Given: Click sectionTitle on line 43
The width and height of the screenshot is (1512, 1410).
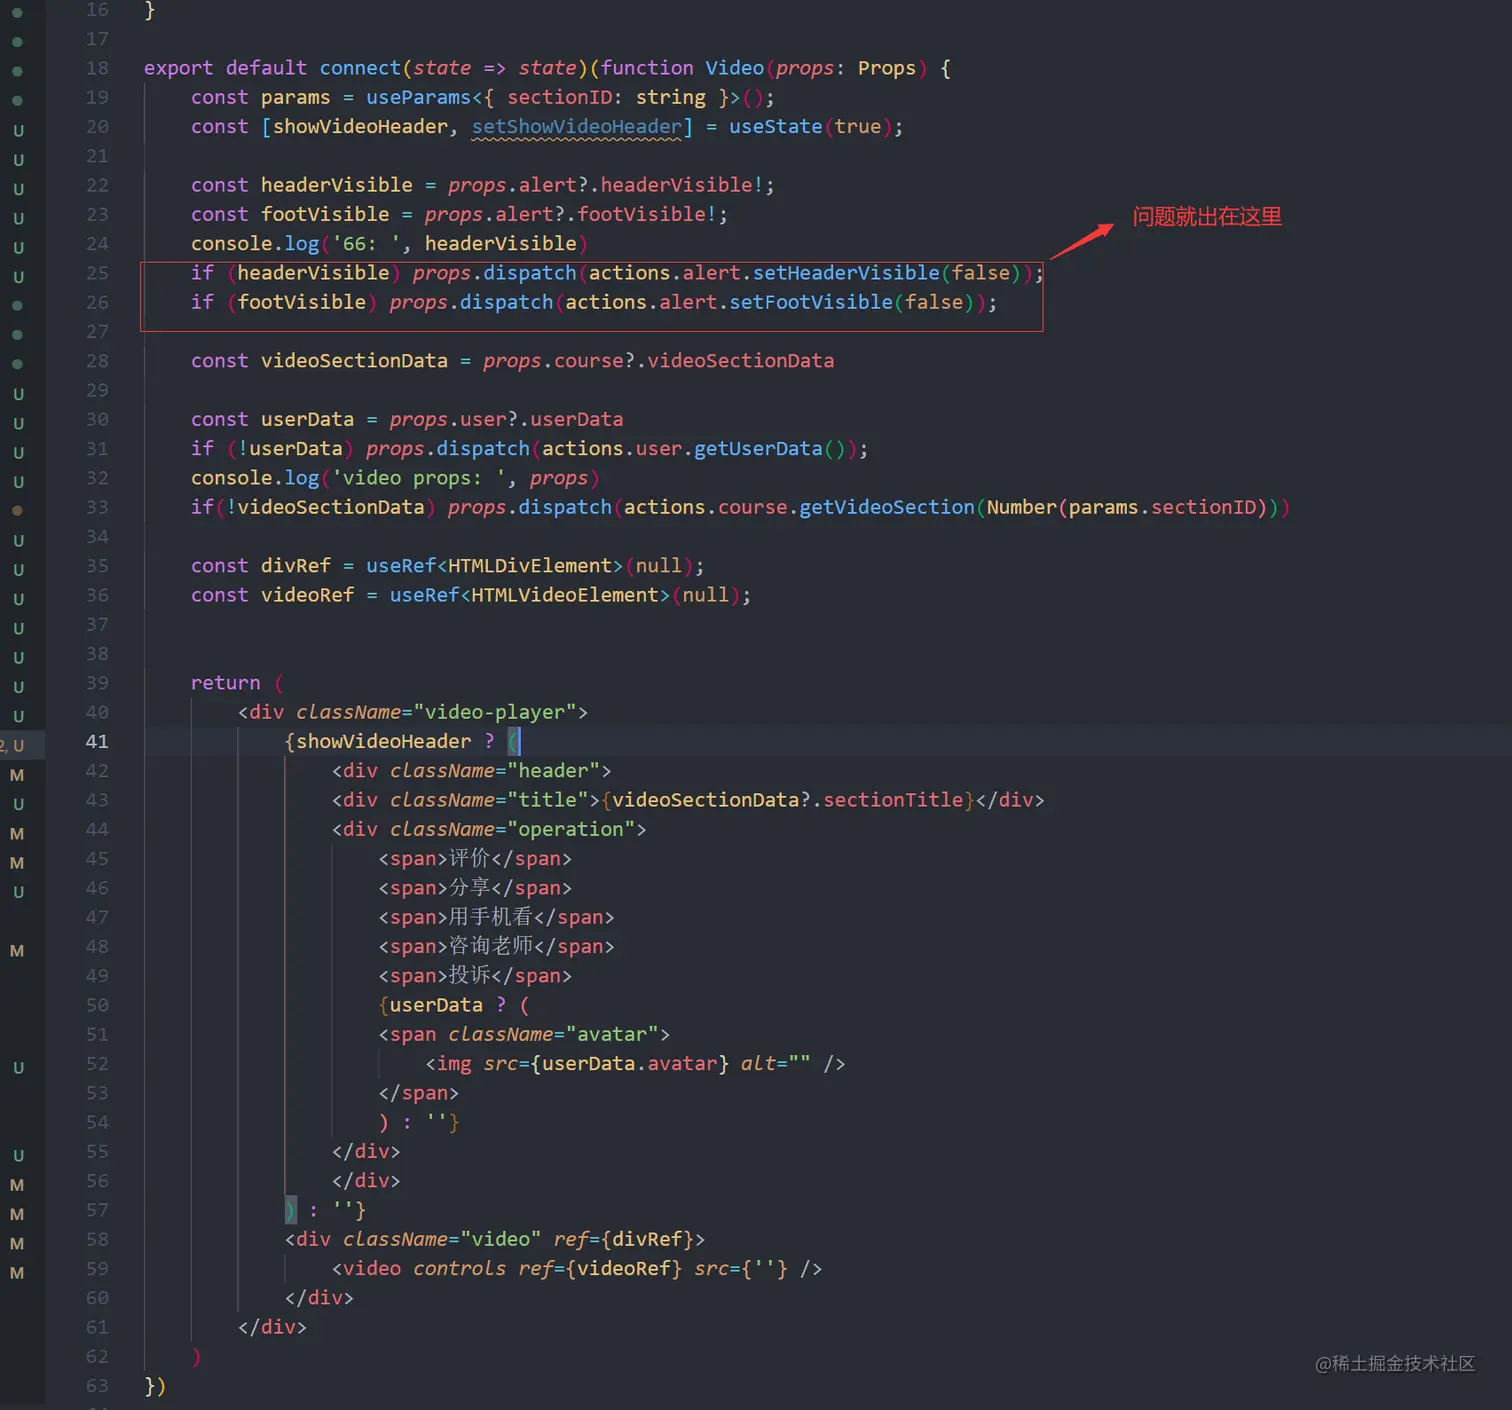Looking at the screenshot, I should click(x=893, y=800).
